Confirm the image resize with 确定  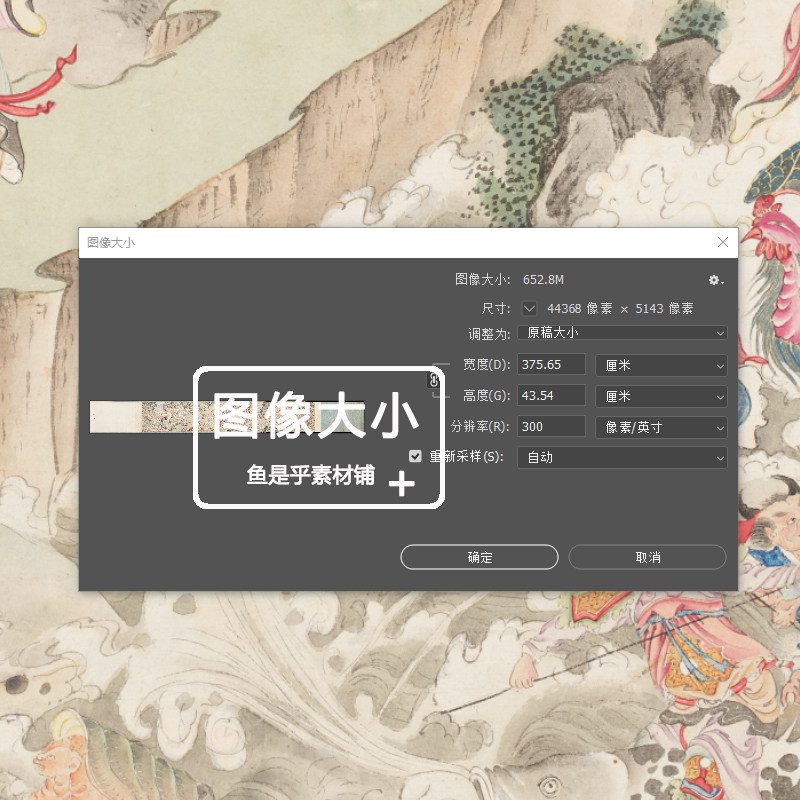pyautogui.click(x=478, y=557)
